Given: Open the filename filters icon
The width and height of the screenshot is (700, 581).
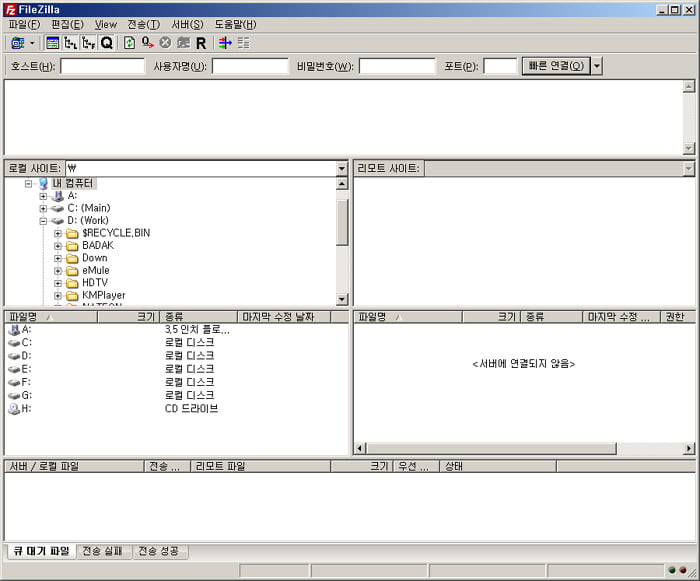Looking at the screenshot, I should [224, 43].
